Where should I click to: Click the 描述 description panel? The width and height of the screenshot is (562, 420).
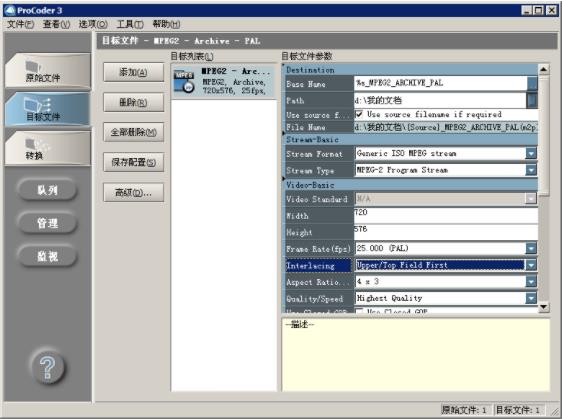coord(416,354)
